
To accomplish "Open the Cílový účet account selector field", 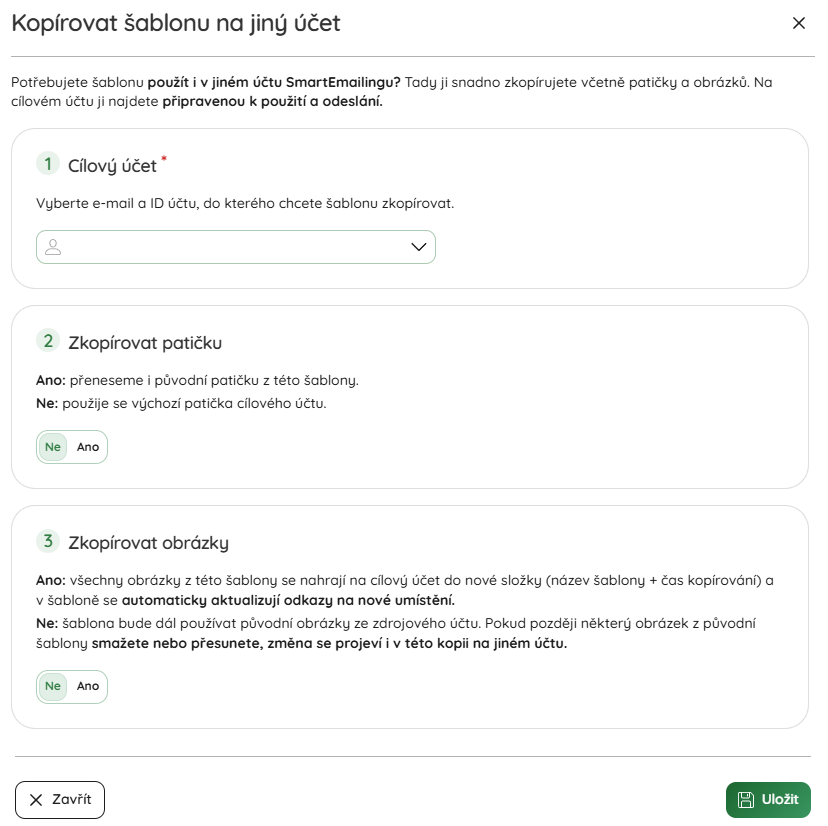I will coord(235,247).
